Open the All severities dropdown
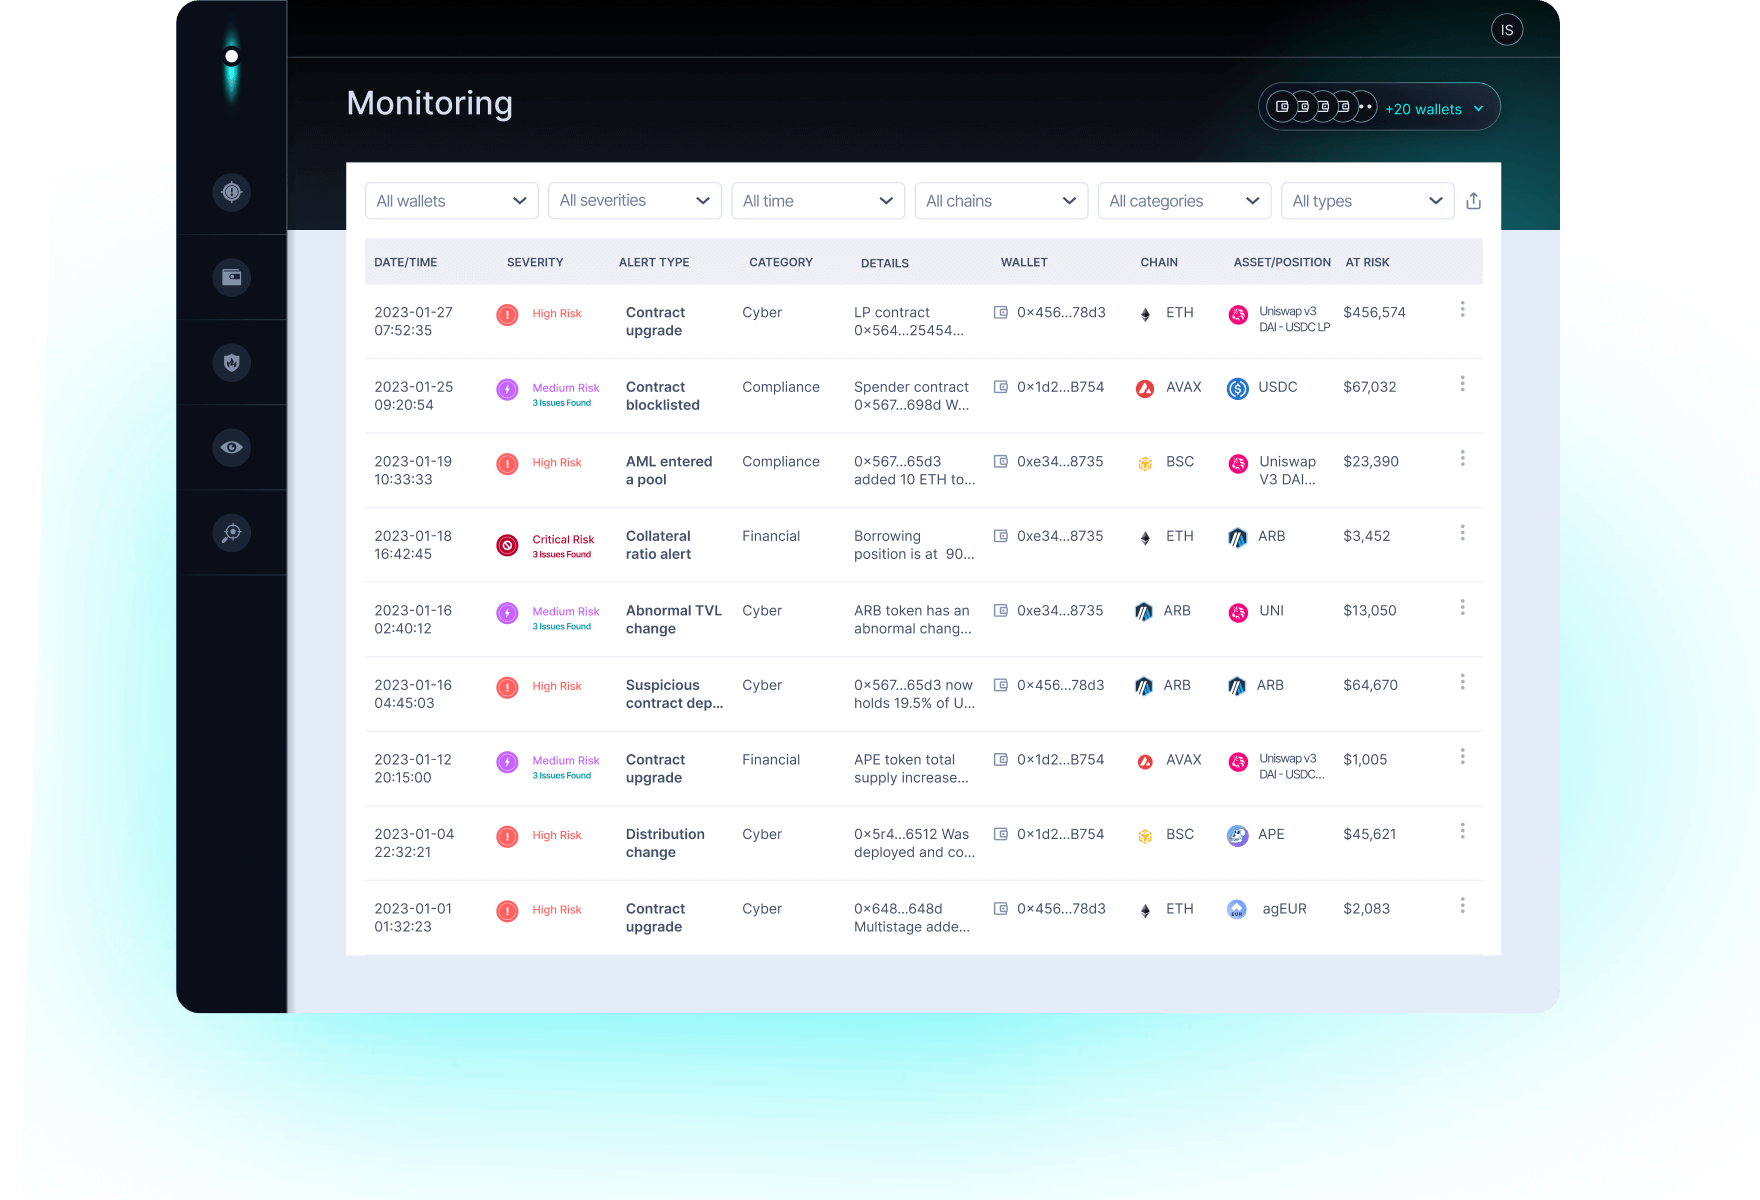This screenshot has height=1200, width=1760. pos(634,200)
